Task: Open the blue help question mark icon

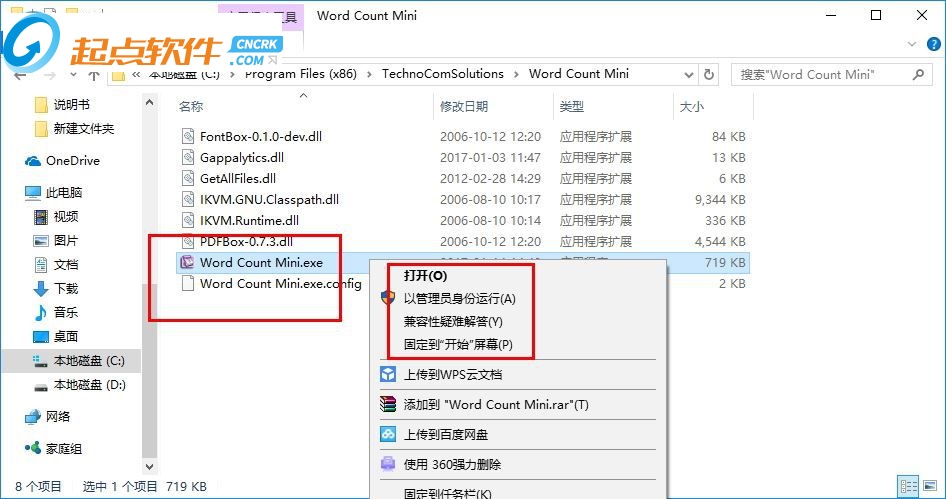Action: click(933, 44)
